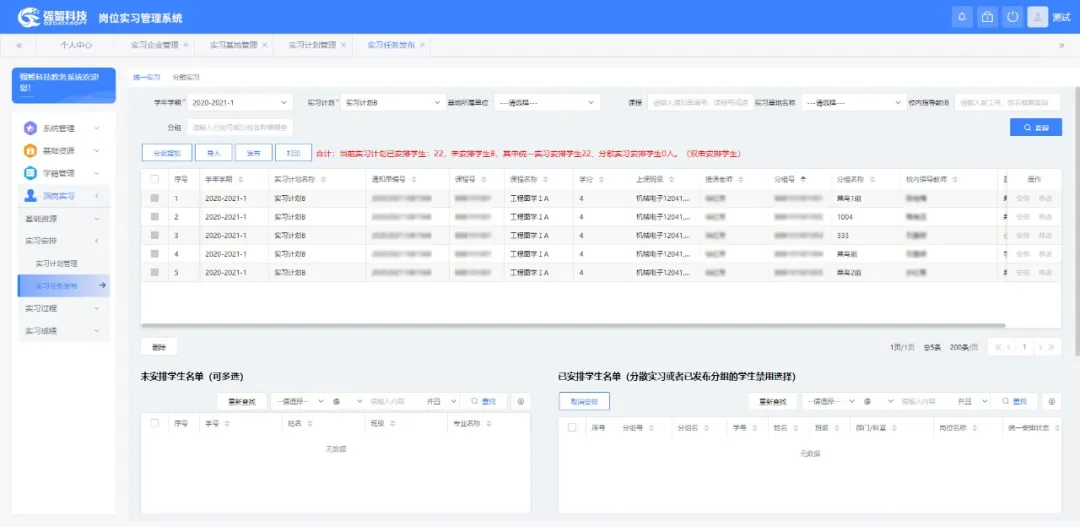Toggle the select-all checkbox in main table header
This screenshot has width=1080, height=527.
point(154,179)
